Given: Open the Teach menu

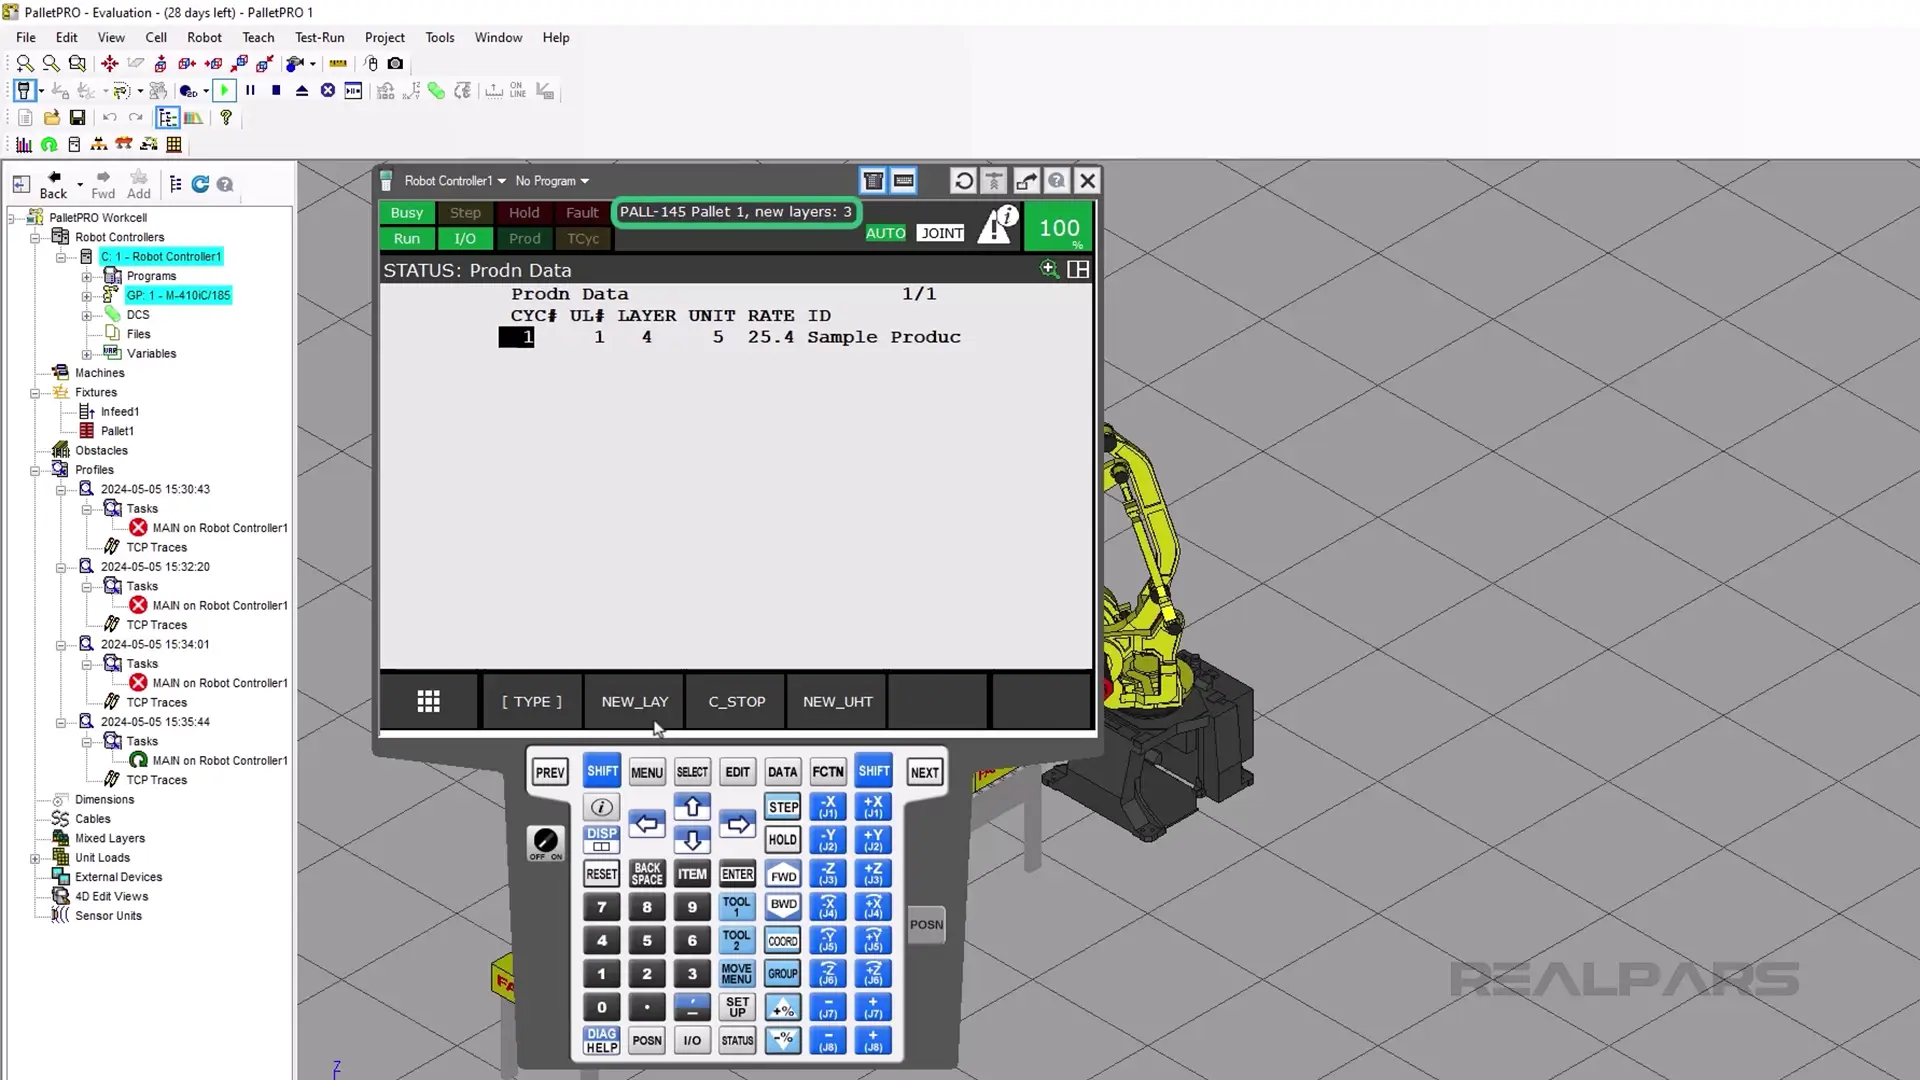Looking at the screenshot, I should pos(258,37).
